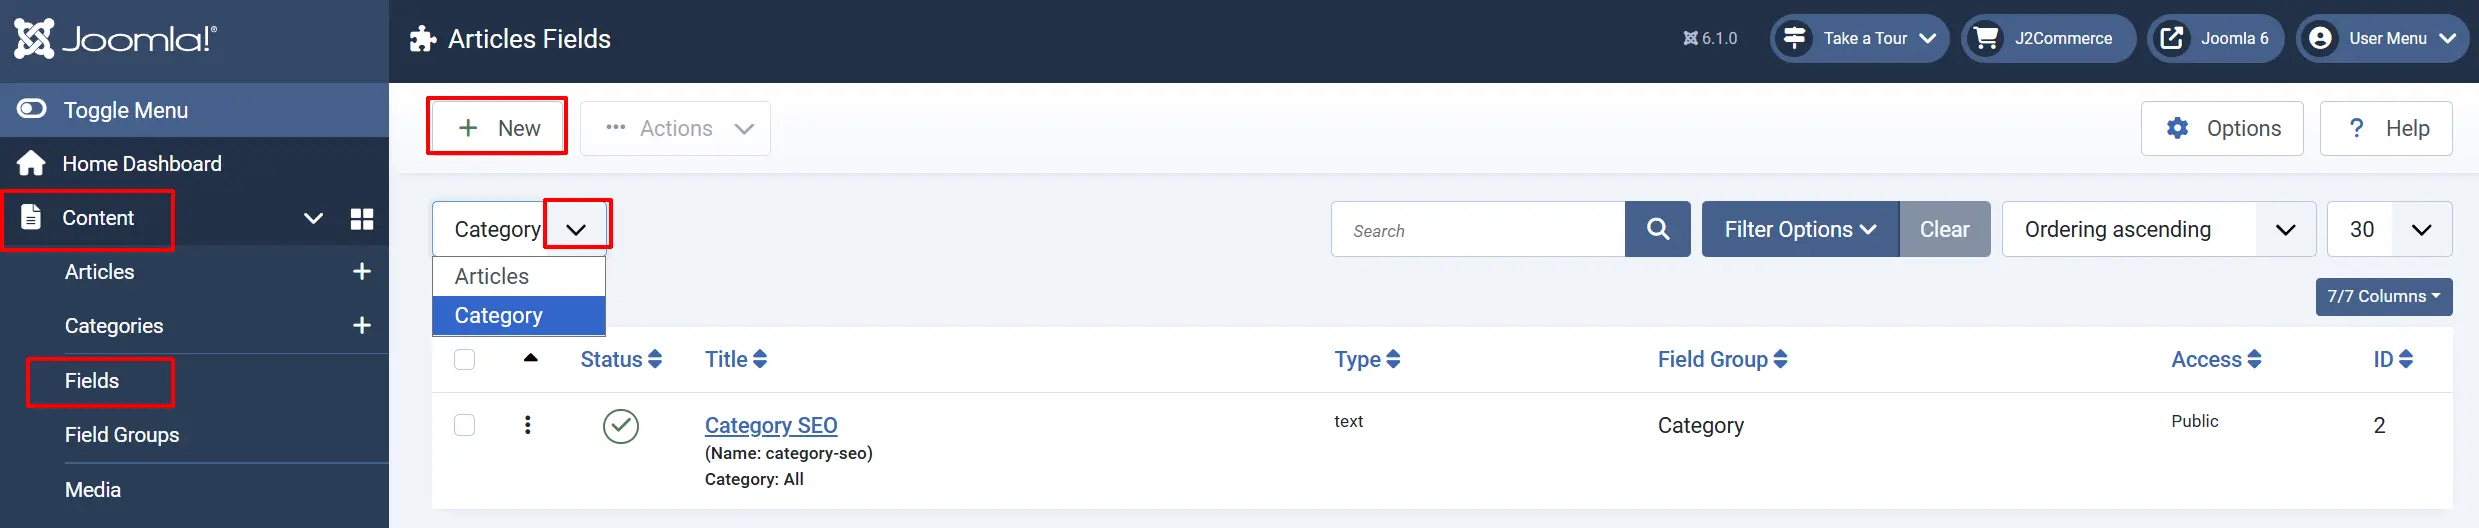The width and height of the screenshot is (2479, 528).
Task: Choose Articles from the context list
Action: tap(519, 276)
